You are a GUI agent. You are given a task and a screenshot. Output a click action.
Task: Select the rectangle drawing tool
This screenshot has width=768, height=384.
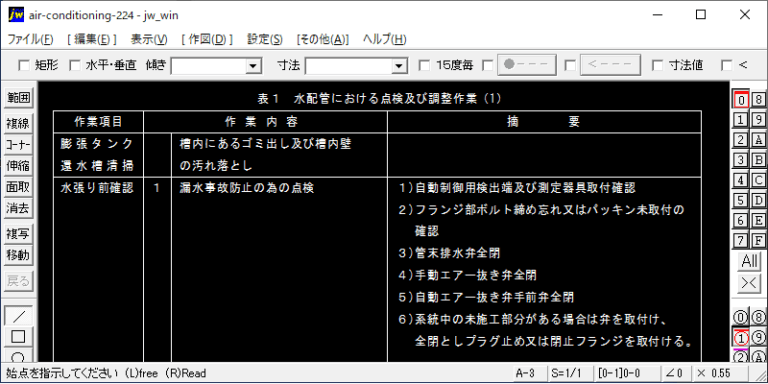click(19, 336)
